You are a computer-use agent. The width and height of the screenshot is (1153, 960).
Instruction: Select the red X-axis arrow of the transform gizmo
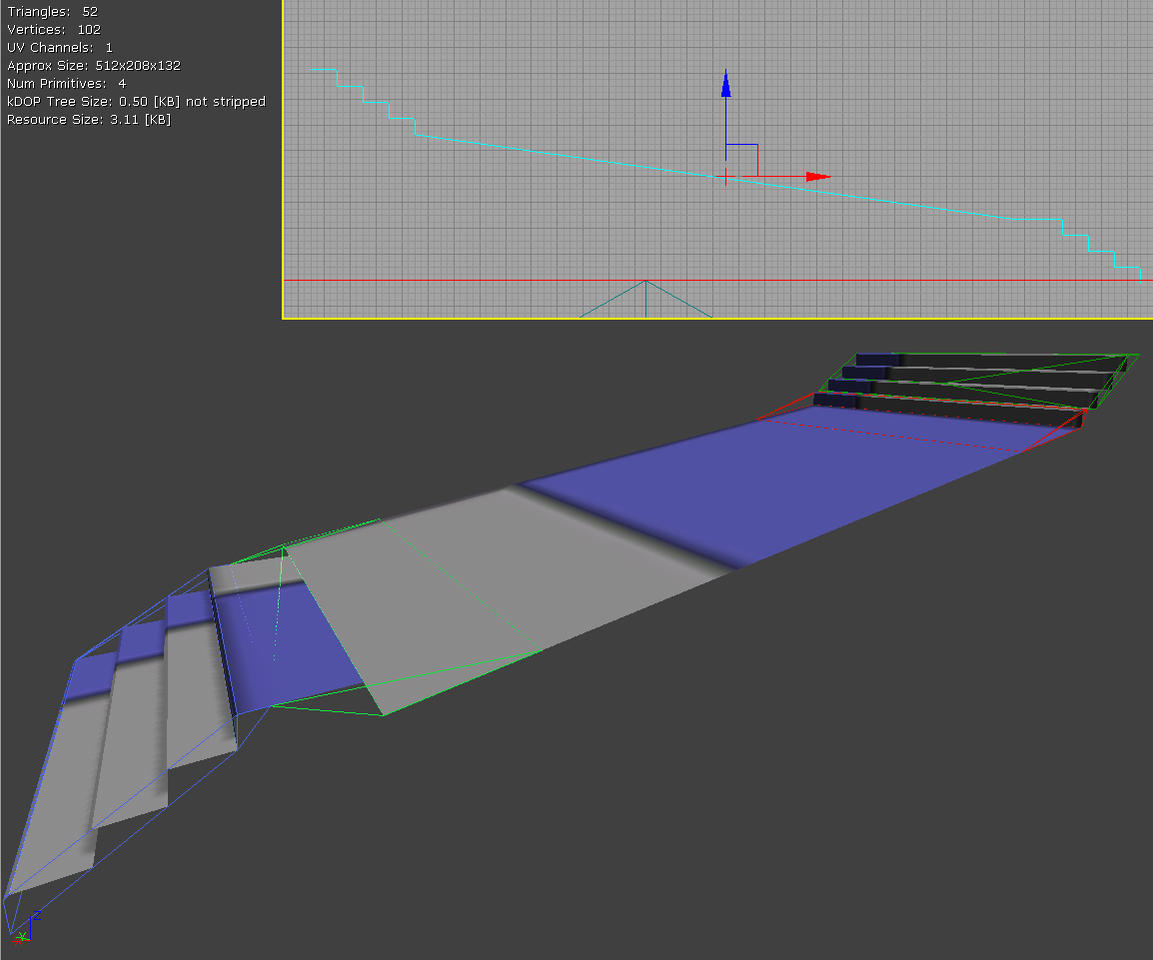[815, 177]
